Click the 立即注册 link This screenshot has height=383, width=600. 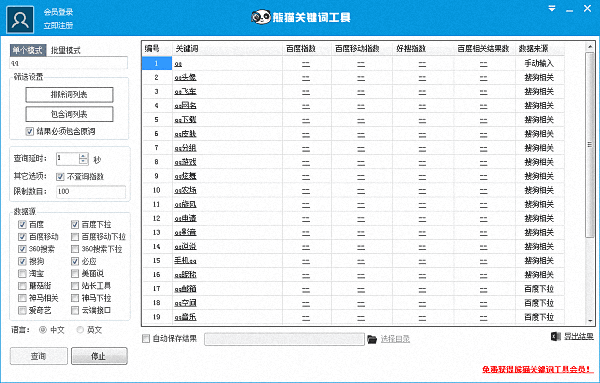click(x=58, y=26)
